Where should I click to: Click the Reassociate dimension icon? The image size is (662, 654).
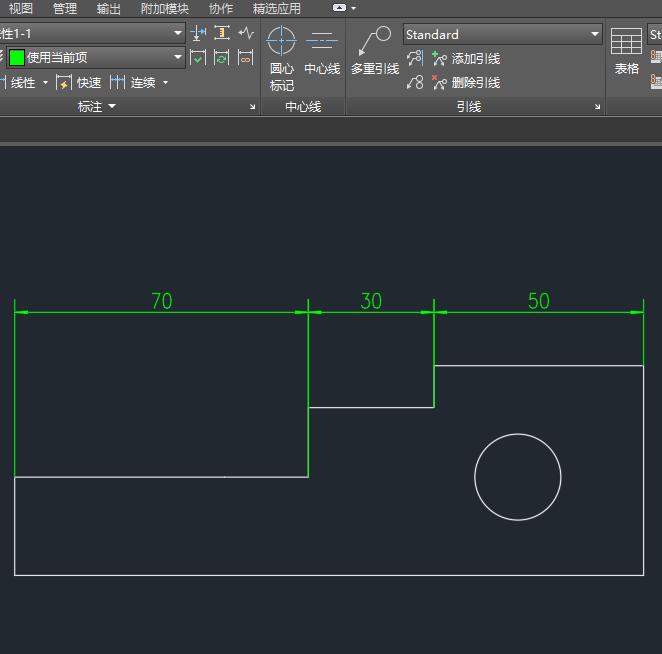pyautogui.click(x=246, y=57)
